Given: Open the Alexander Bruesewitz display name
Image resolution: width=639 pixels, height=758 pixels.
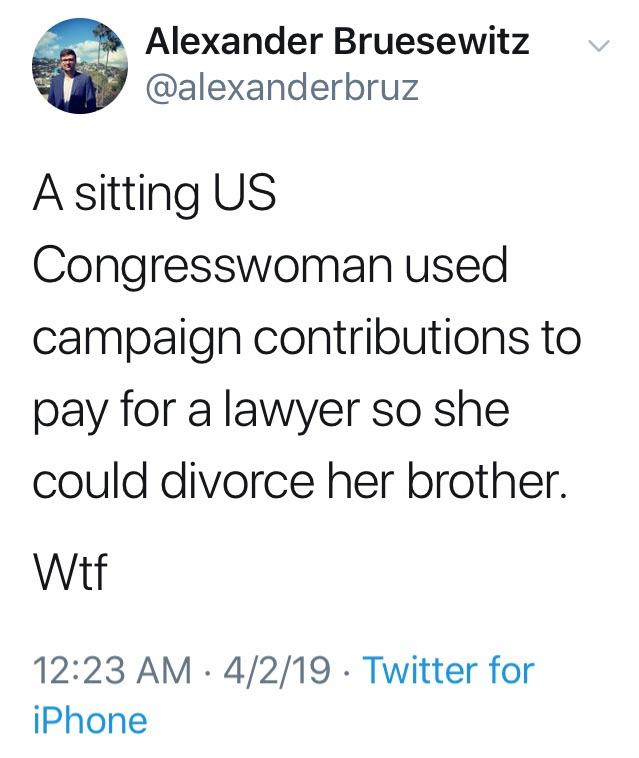Looking at the screenshot, I should pos(337,42).
